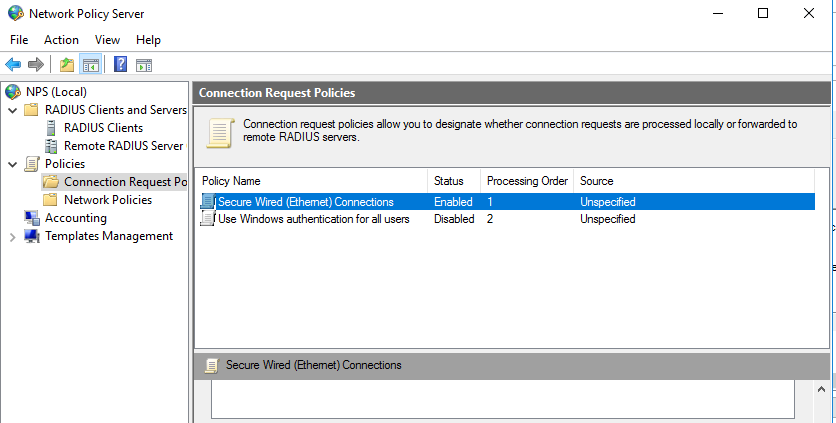The image size is (836, 423).
Task: Sort by the Source column header
Action: (694, 181)
